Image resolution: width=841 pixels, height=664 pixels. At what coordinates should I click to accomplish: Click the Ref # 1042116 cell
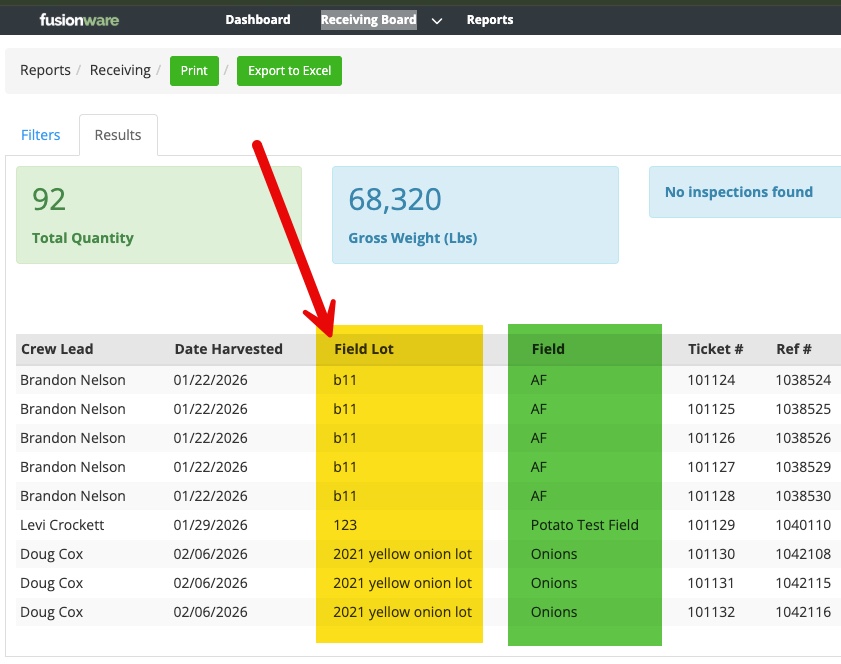point(803,612)
